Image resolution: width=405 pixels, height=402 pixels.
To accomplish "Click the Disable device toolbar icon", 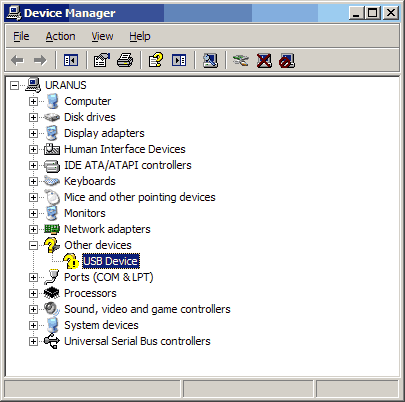I will click(x=287, y=61).
